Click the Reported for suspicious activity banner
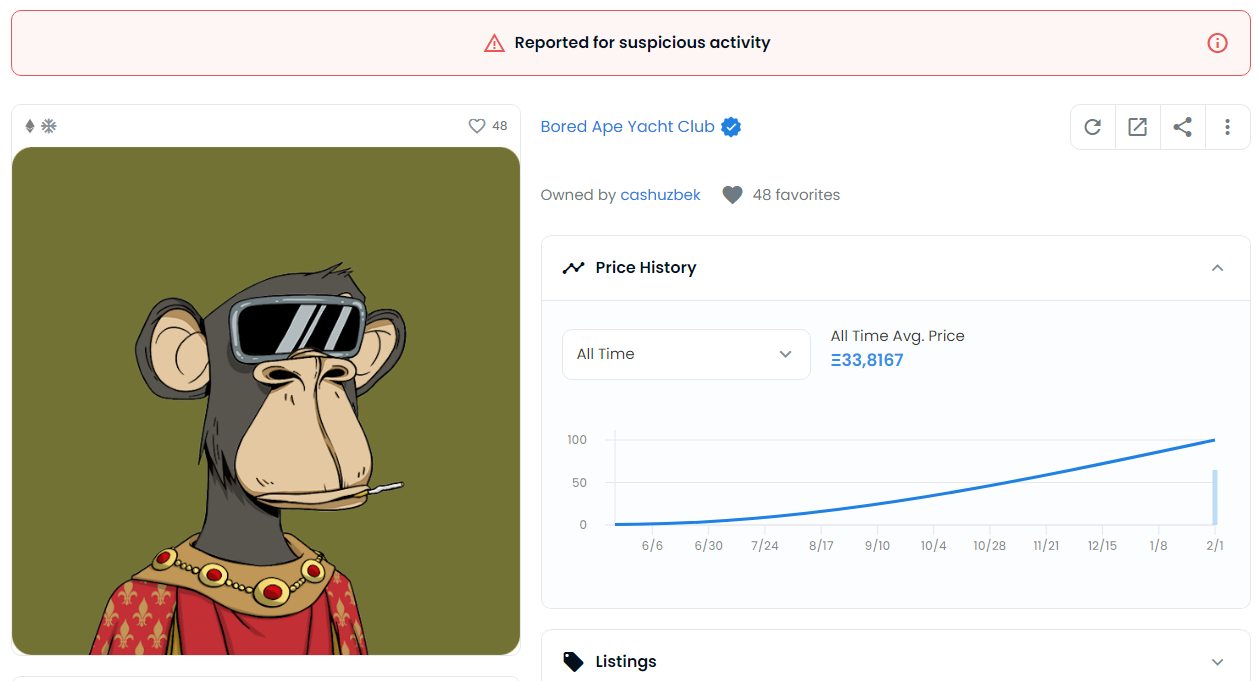This screenshot has width=1258, height=681. (x=642, y=43)
